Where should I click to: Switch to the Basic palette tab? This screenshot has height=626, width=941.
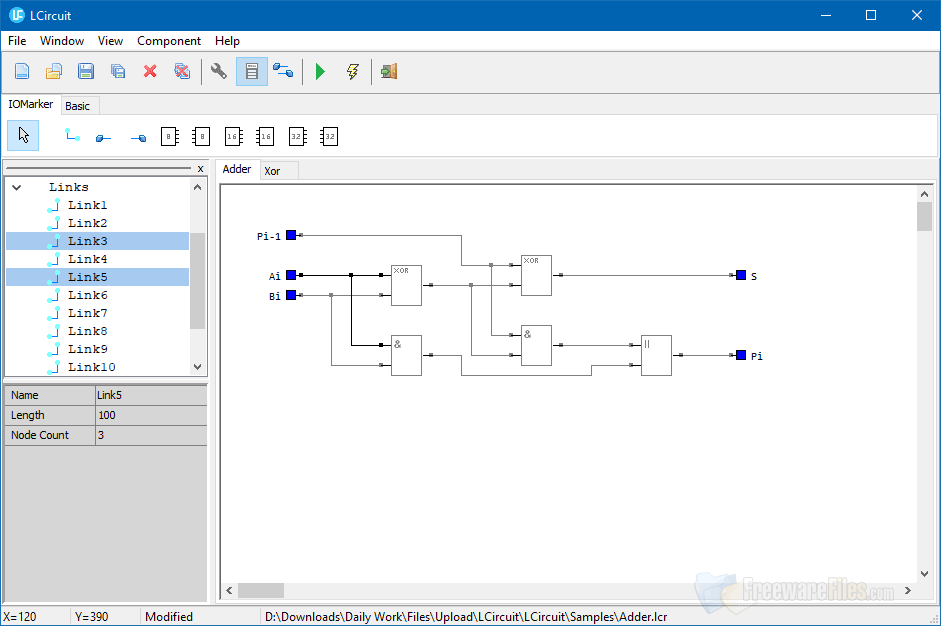coord(79,104)
